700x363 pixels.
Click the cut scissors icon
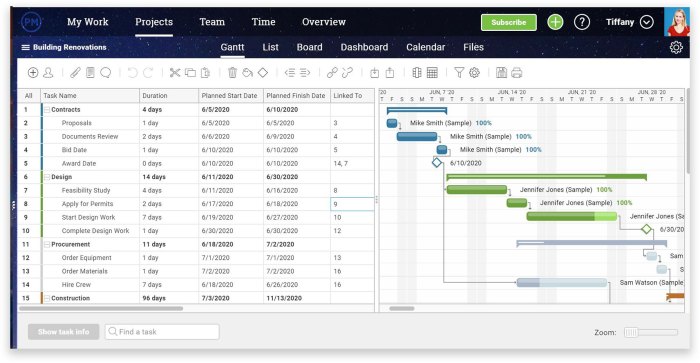tap(175, 72)
